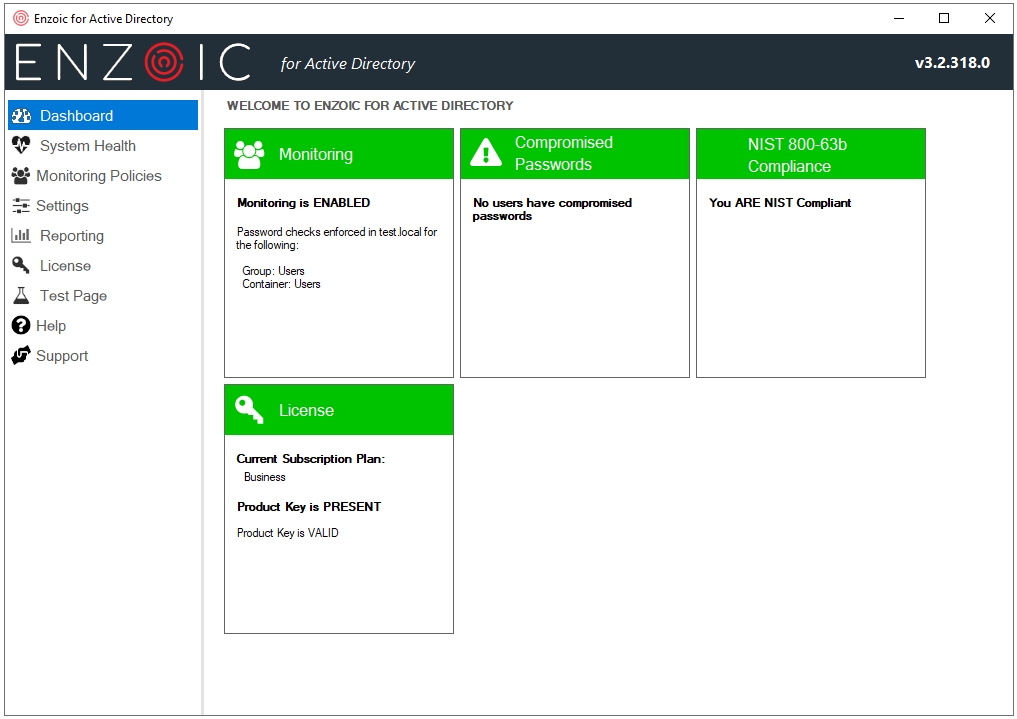Open the System Health page
The height and width of the screenshot is (719, 1017).
[88, 146]
